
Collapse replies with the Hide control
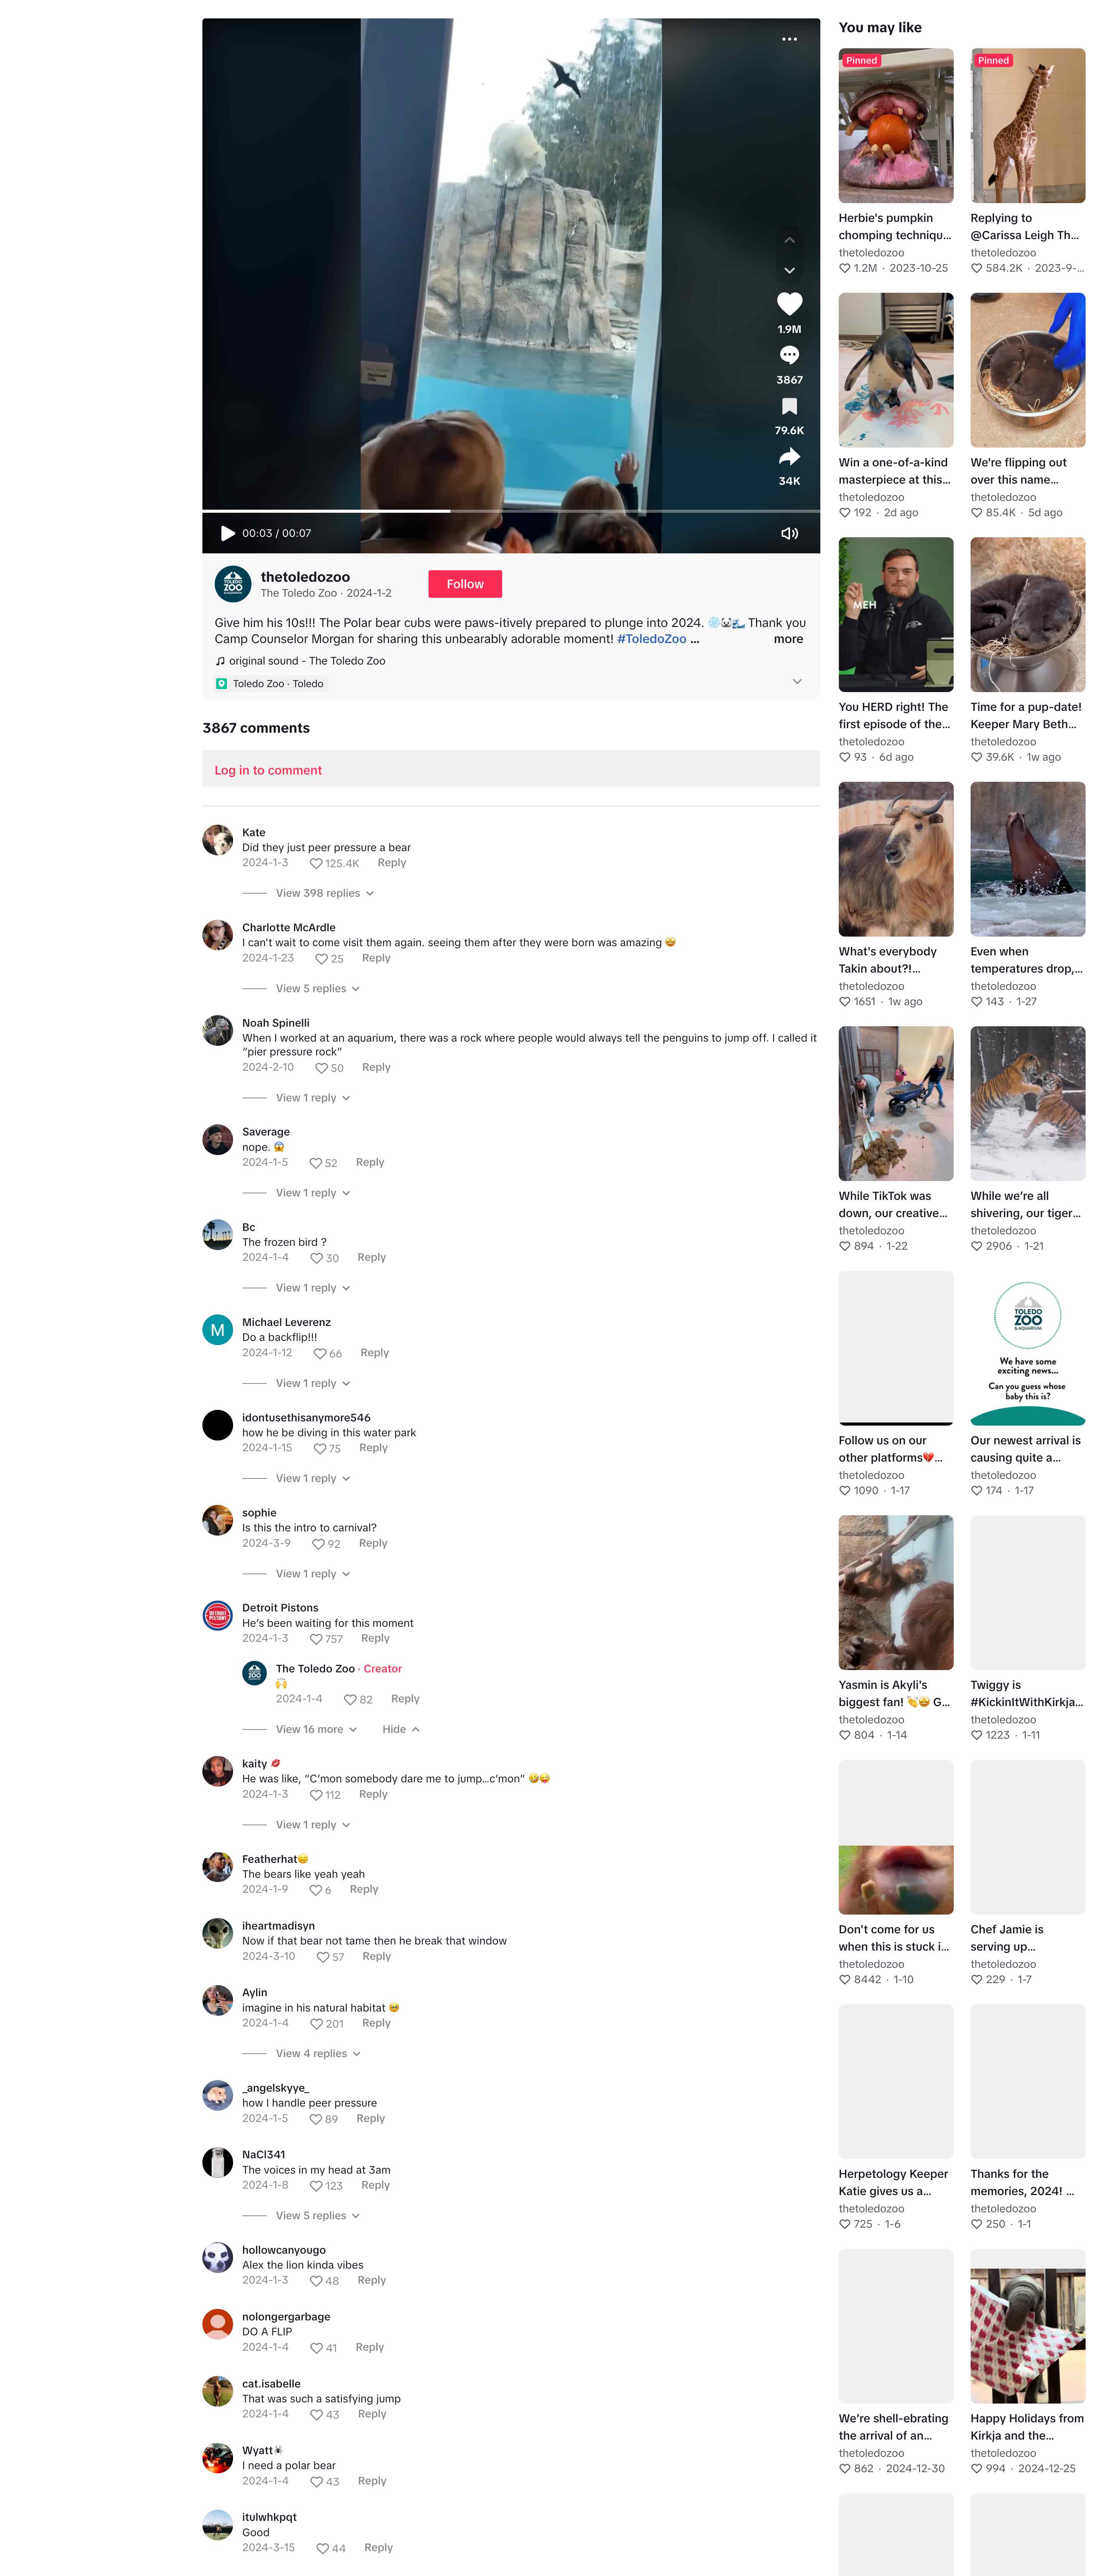click(400, 1729)
